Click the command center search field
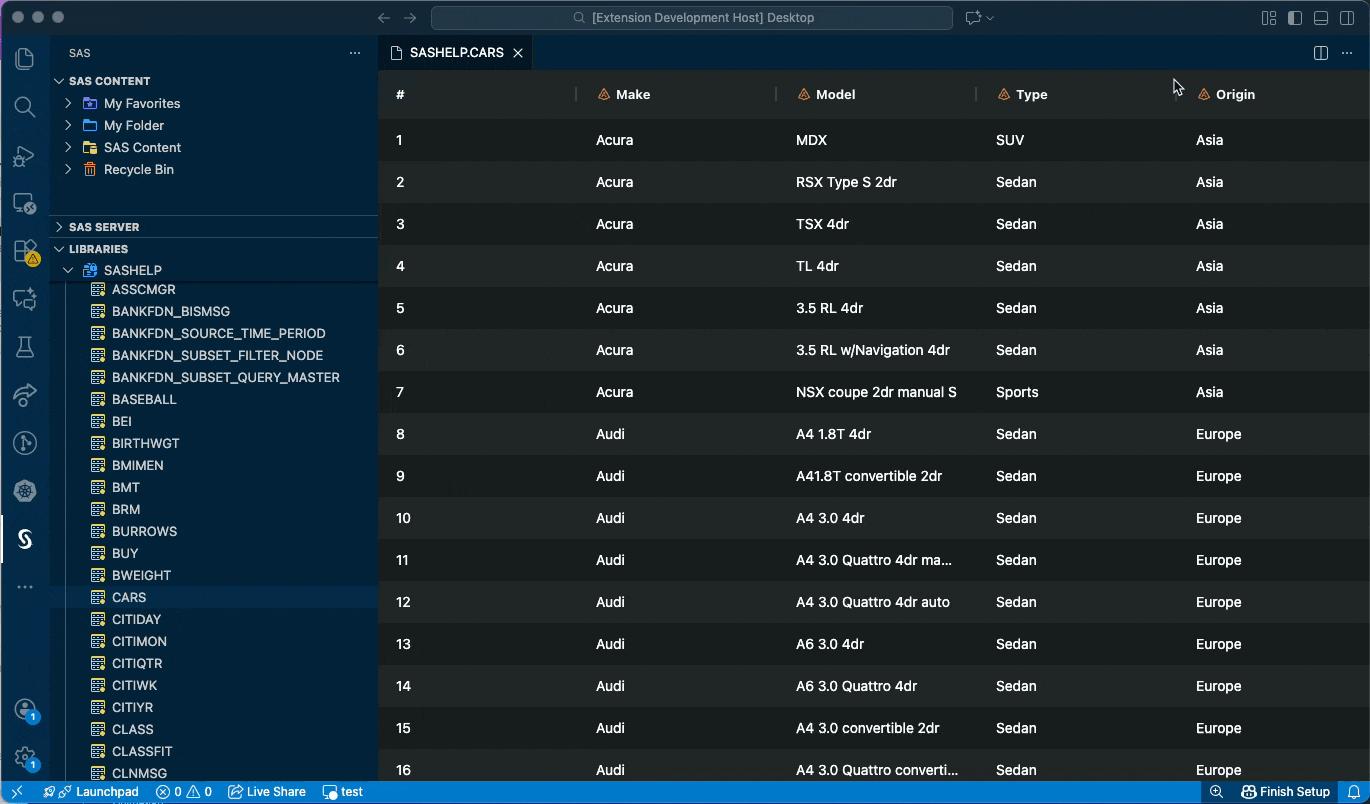1370x804 pixels. point(692,18)
